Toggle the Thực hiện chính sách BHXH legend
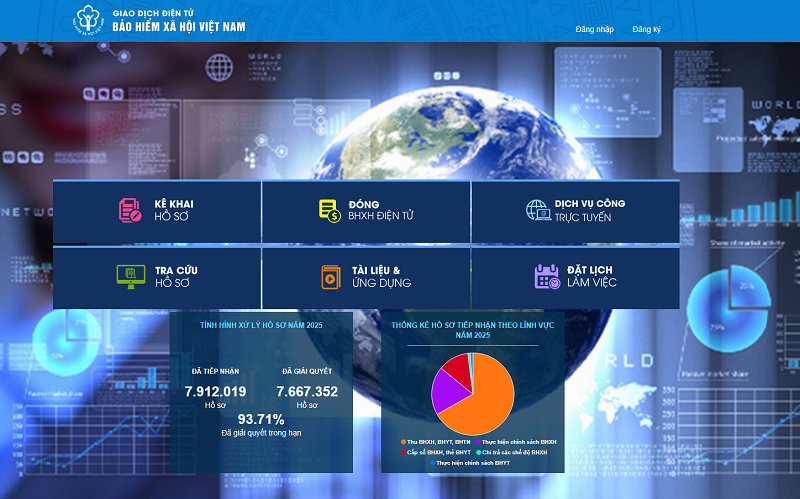Image resolution: width=800 pixels, height=499 pixels. point(518,441)
